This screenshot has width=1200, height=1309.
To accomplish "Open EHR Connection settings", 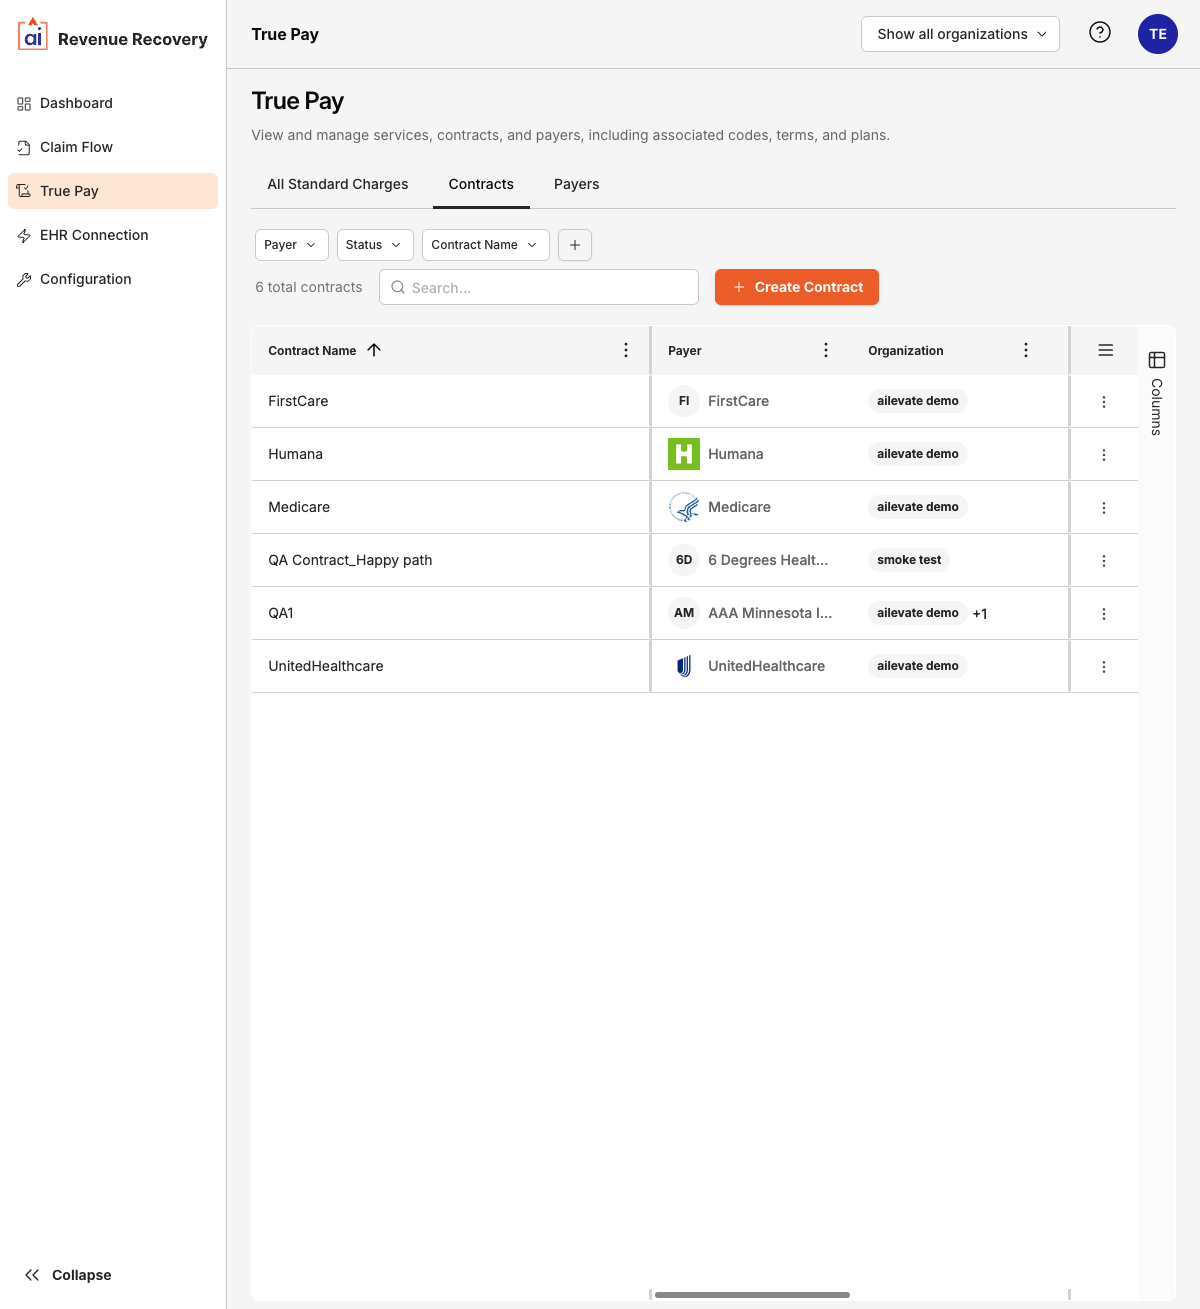I will (x=92, y=235).
